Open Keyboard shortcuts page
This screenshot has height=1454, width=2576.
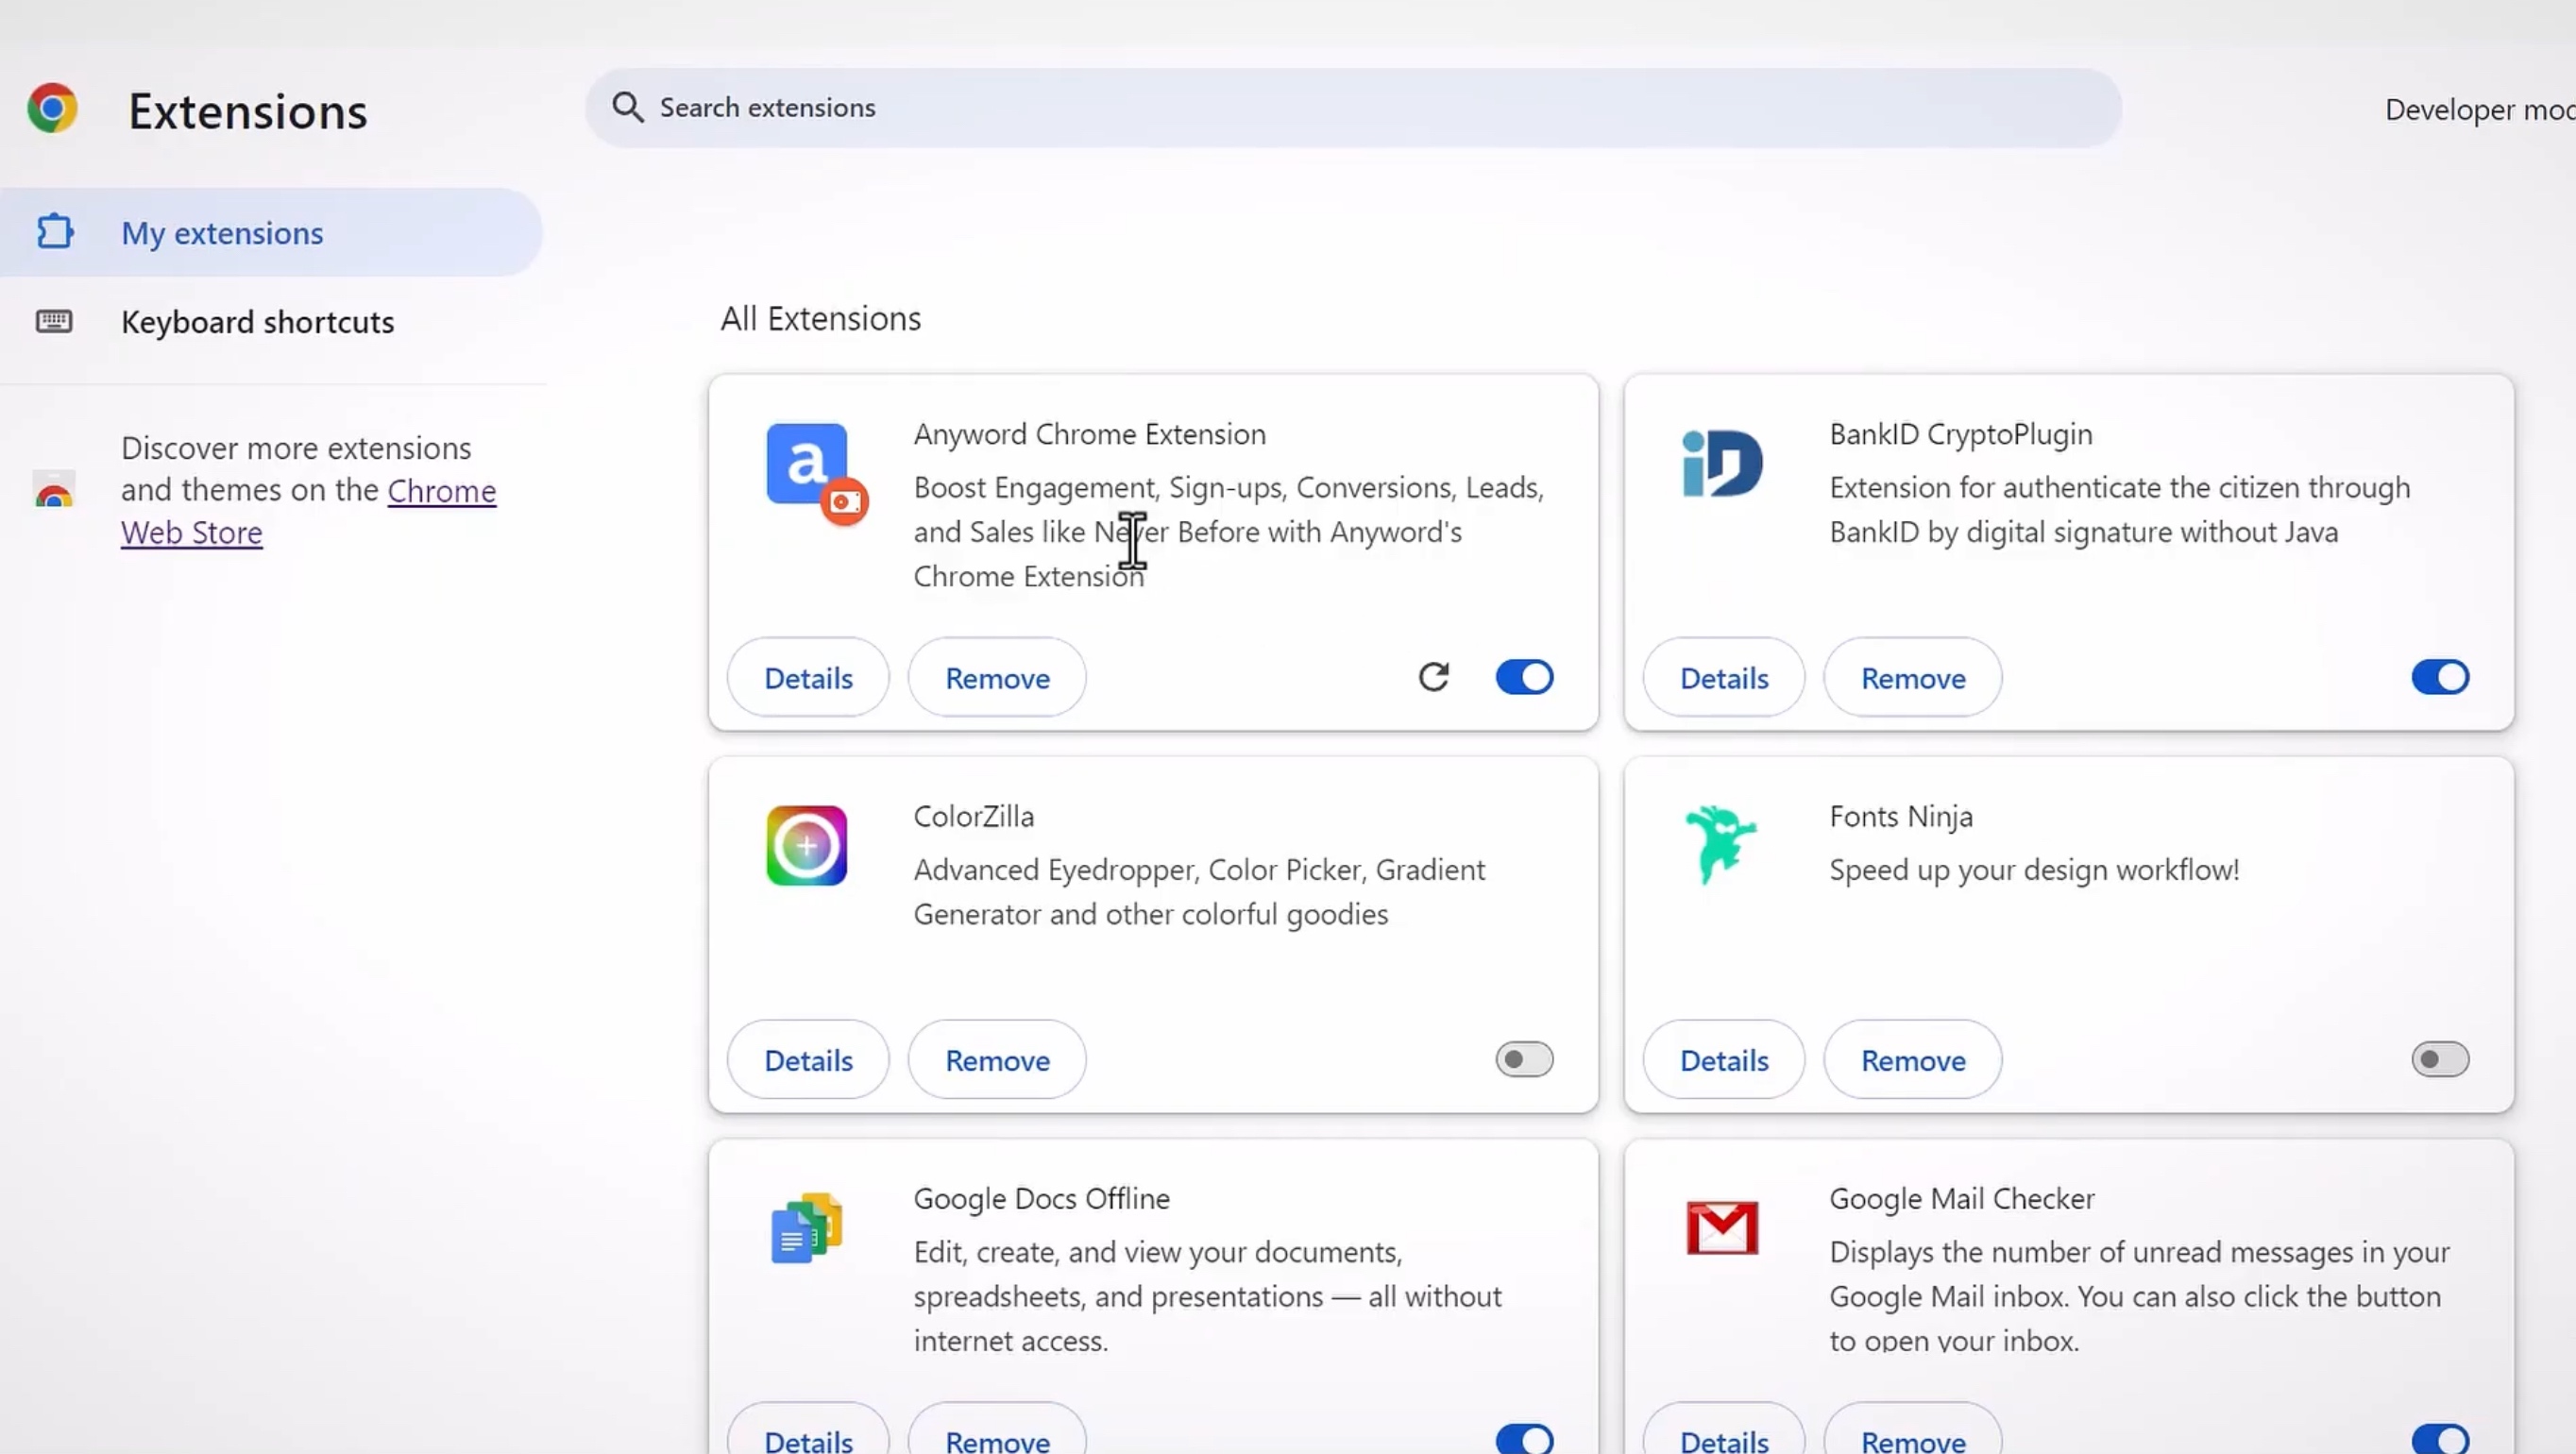257,322
